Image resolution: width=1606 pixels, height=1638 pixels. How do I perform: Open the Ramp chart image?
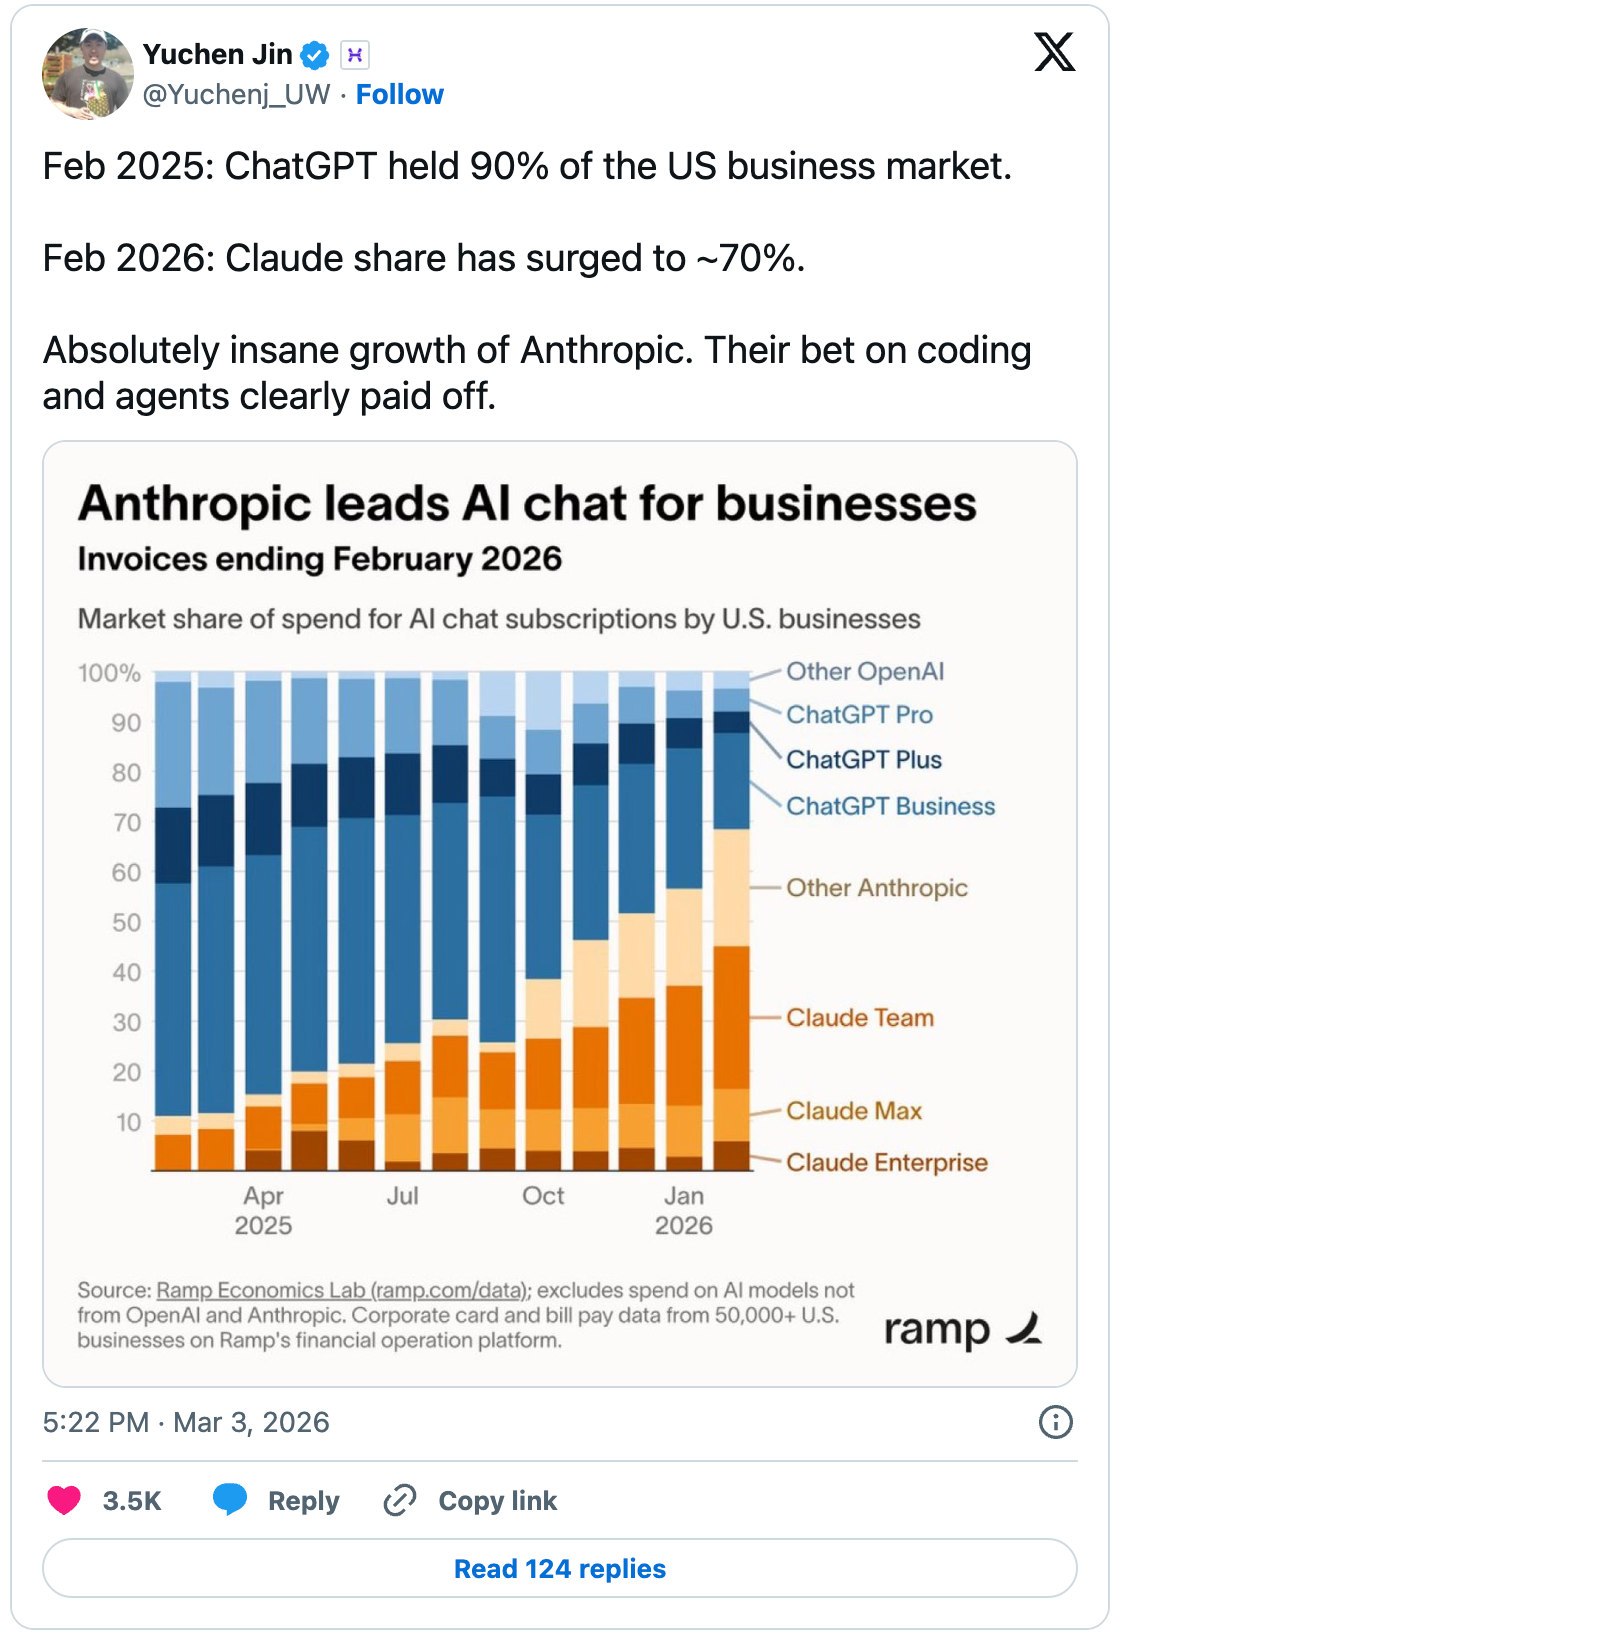point(560,913)
